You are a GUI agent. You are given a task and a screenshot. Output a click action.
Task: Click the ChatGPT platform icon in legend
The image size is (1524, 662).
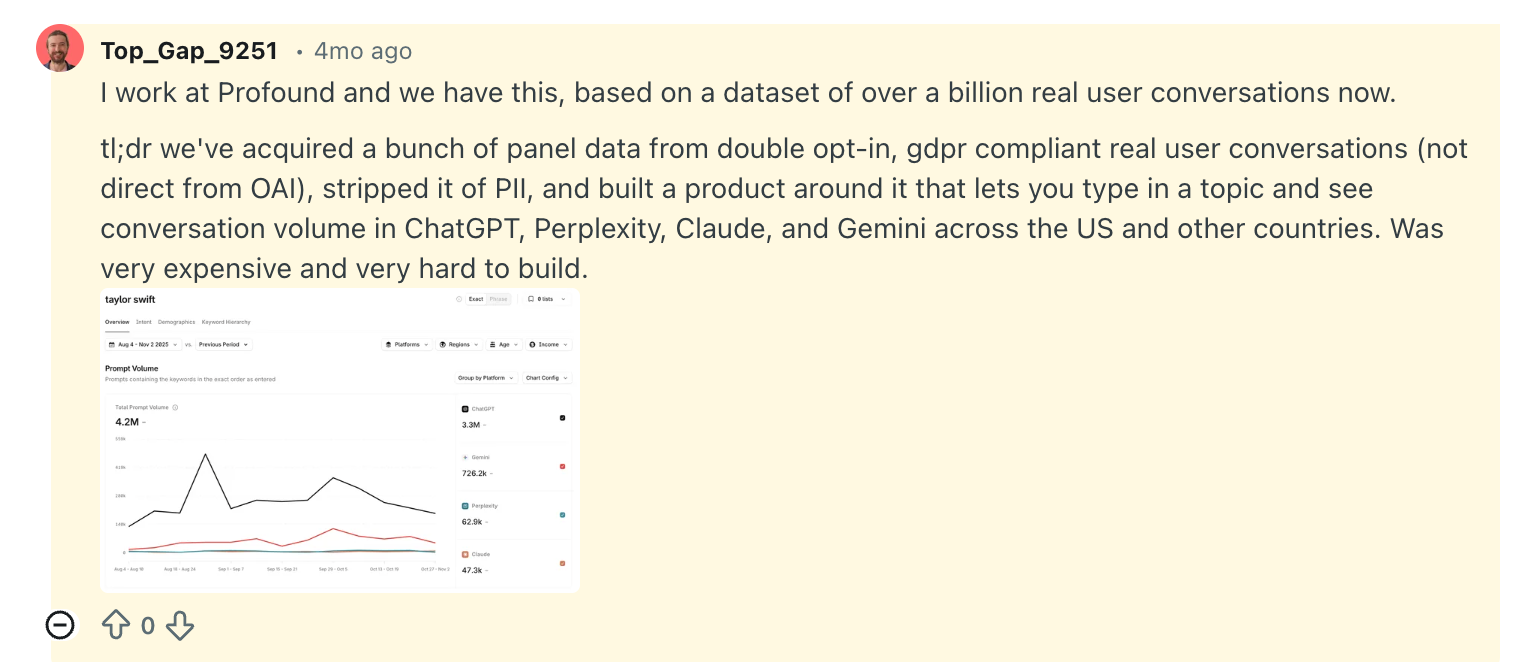(465, 409)
